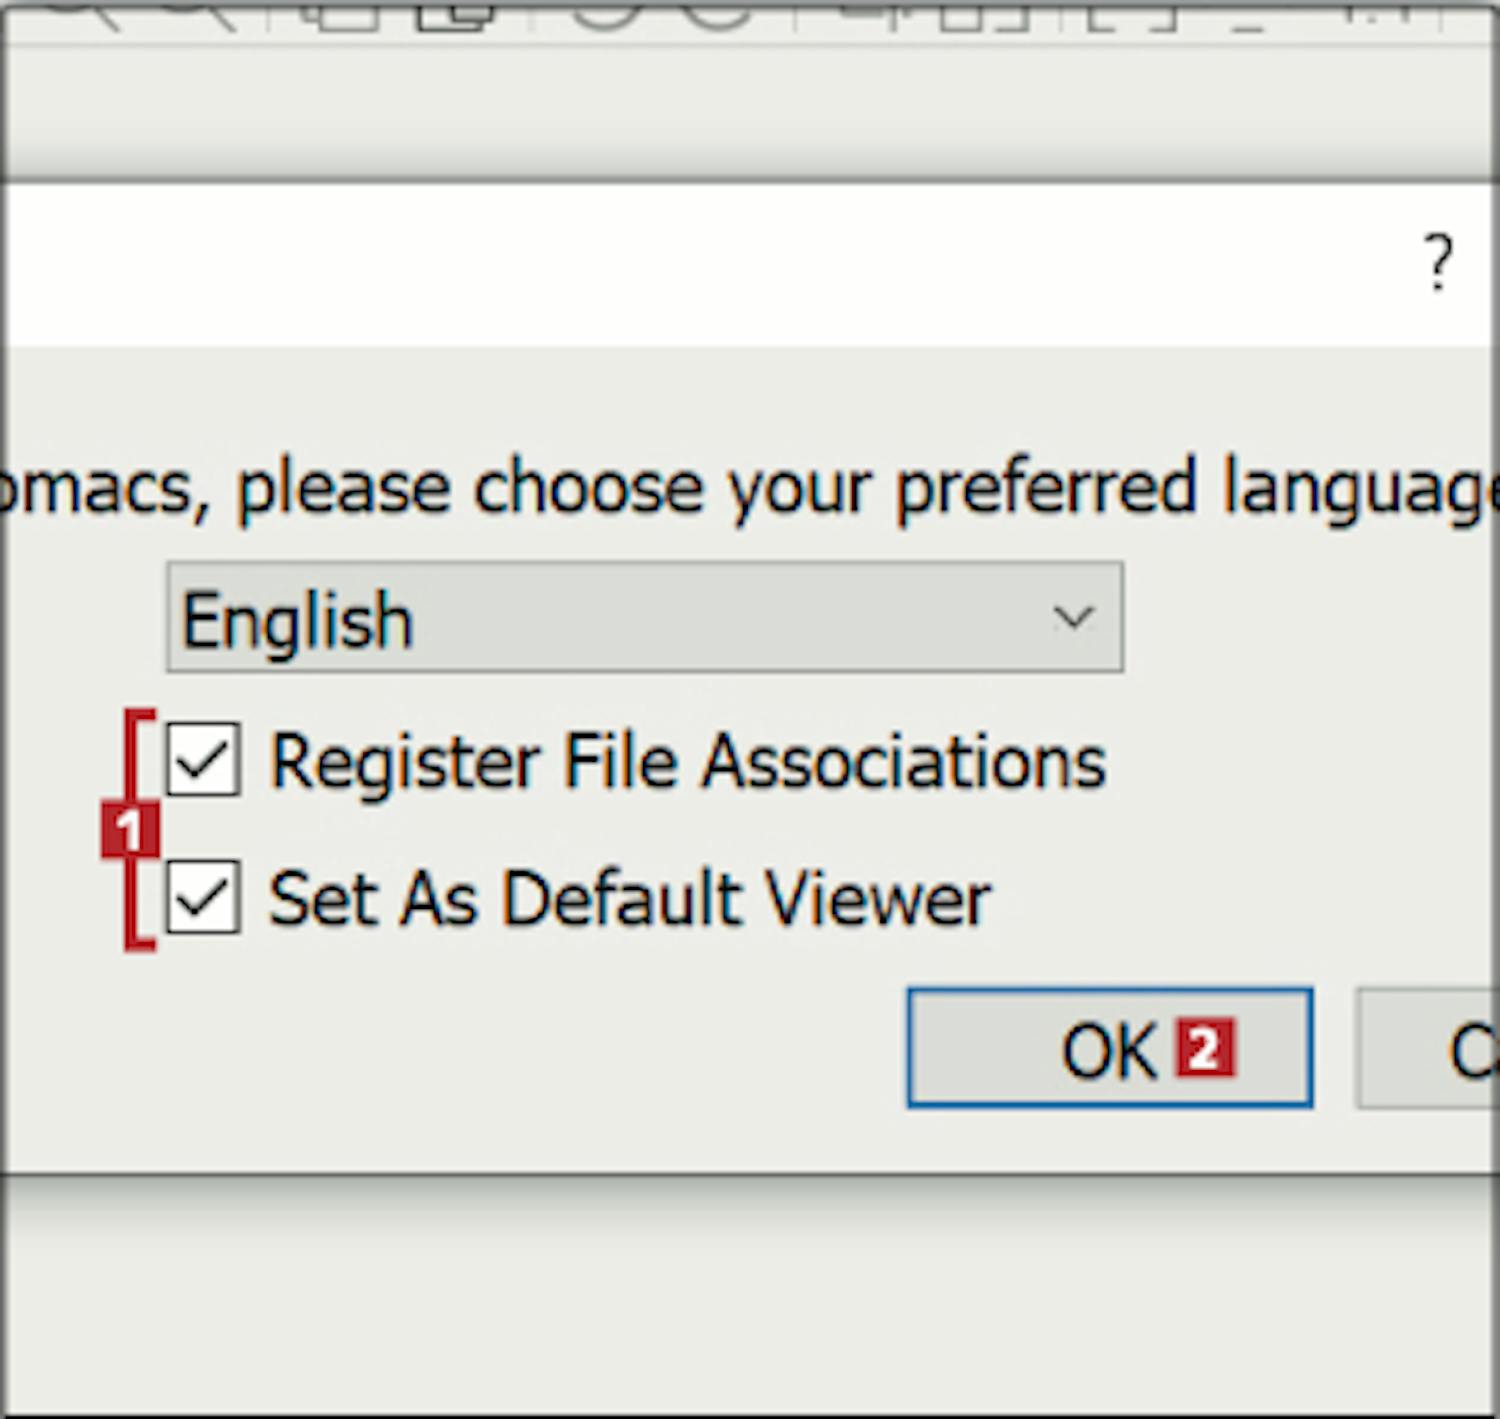This screenshot has width=1500, height=1419.
Task: Click the language dropdown chevron arrow
Action: (x=1073, y=618)
